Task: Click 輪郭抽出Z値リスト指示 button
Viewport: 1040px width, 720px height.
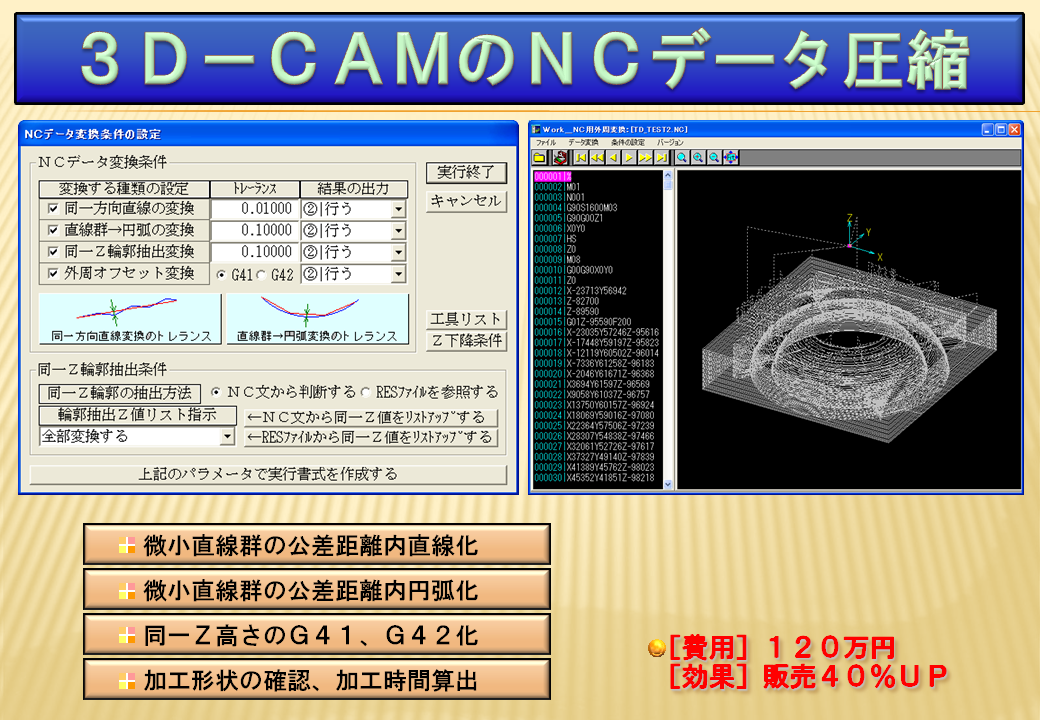Action: 137,415
